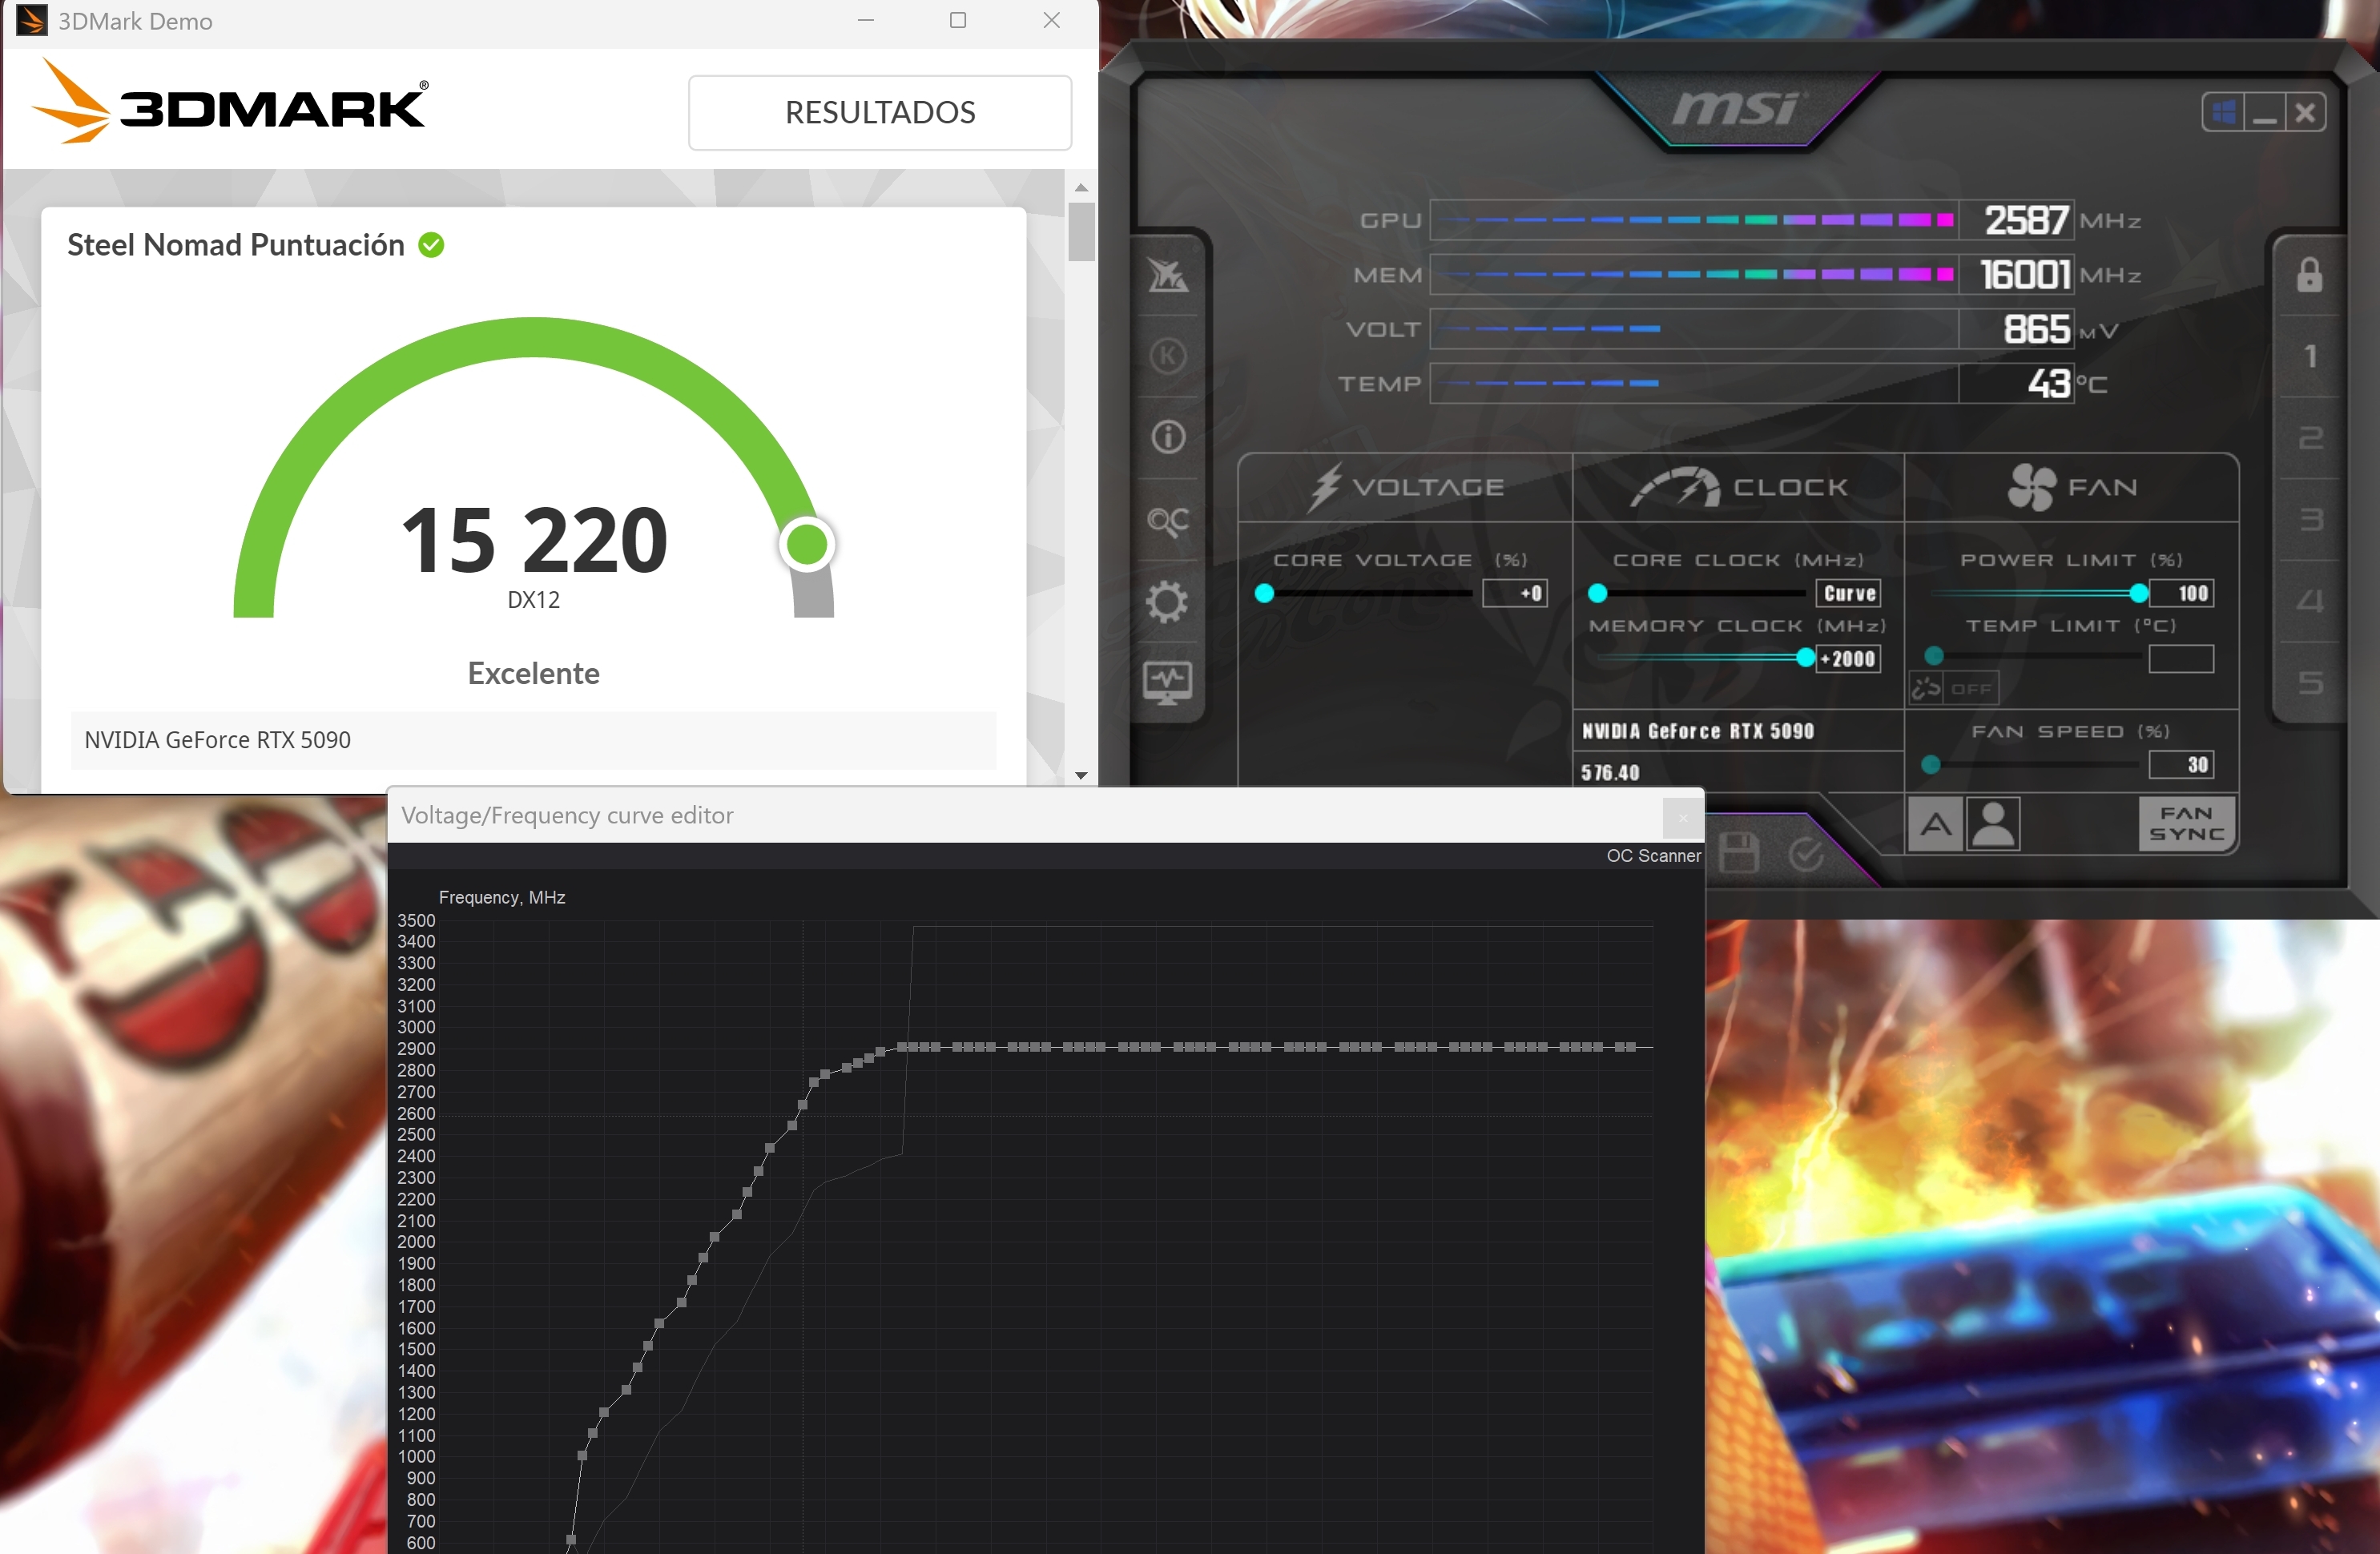Click the core voltage +0 value field
This screenshot has height=1554, width=2380.
click(1515, 593)
